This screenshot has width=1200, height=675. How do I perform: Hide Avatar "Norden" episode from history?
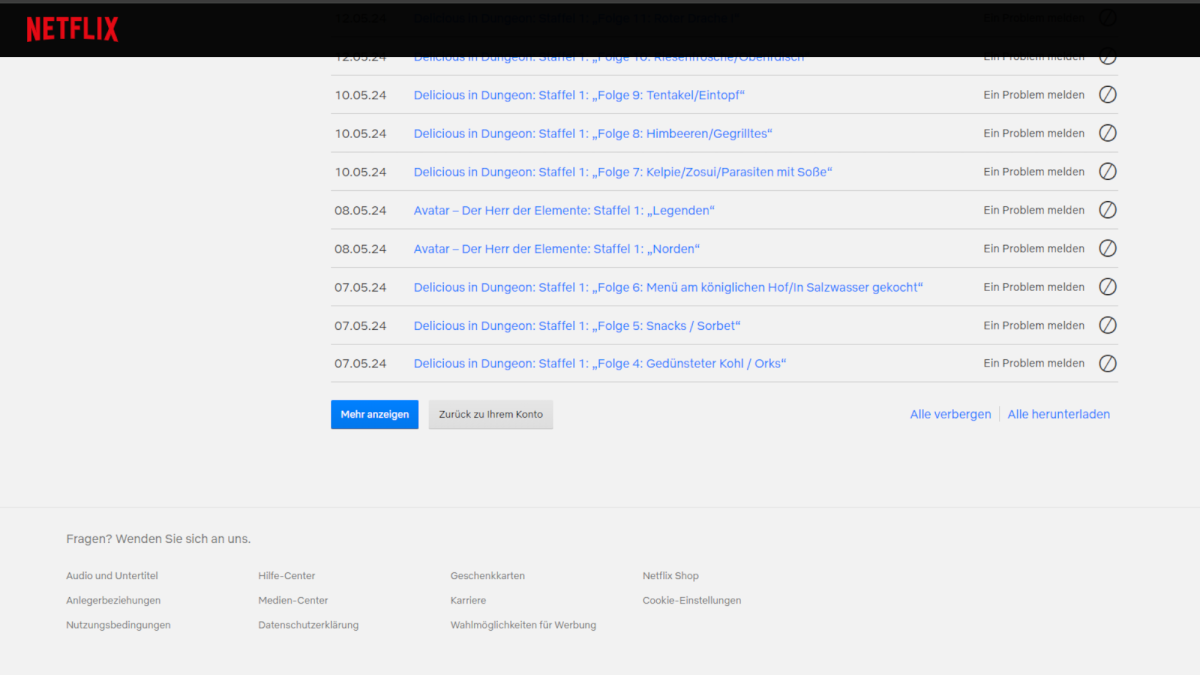click(1107, 248)
